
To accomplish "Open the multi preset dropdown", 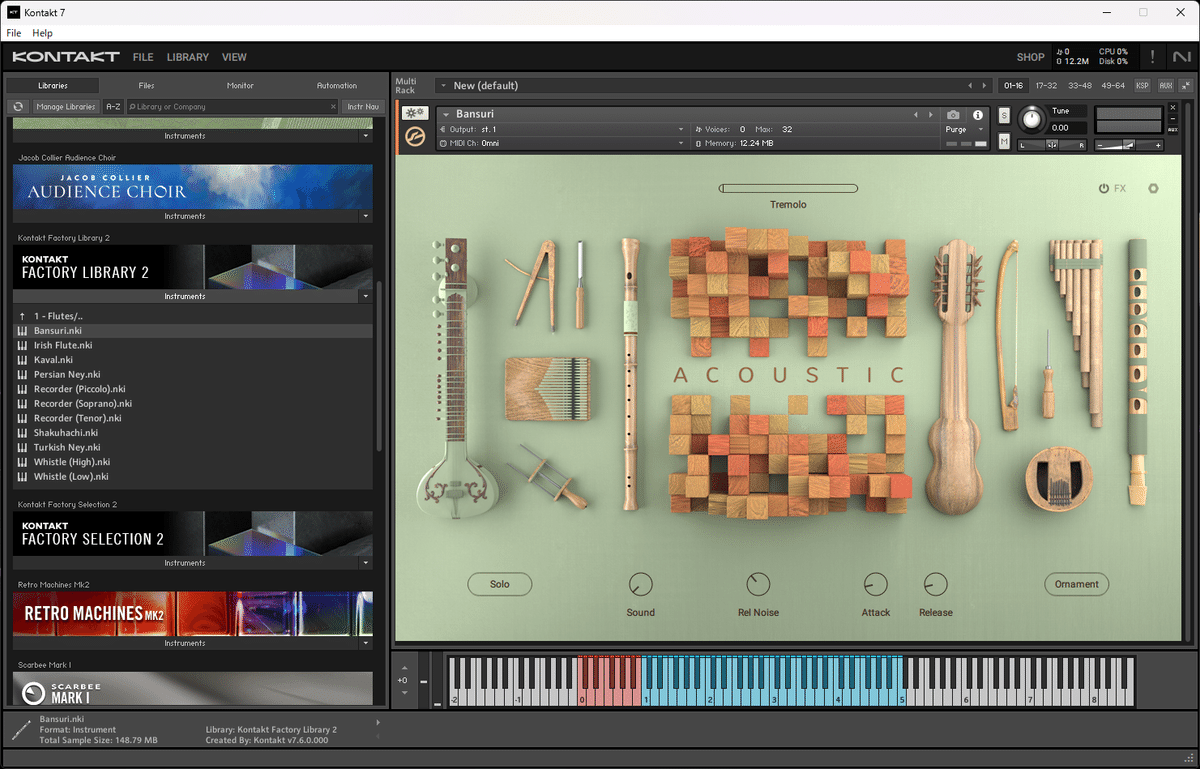I will (445, 86).
